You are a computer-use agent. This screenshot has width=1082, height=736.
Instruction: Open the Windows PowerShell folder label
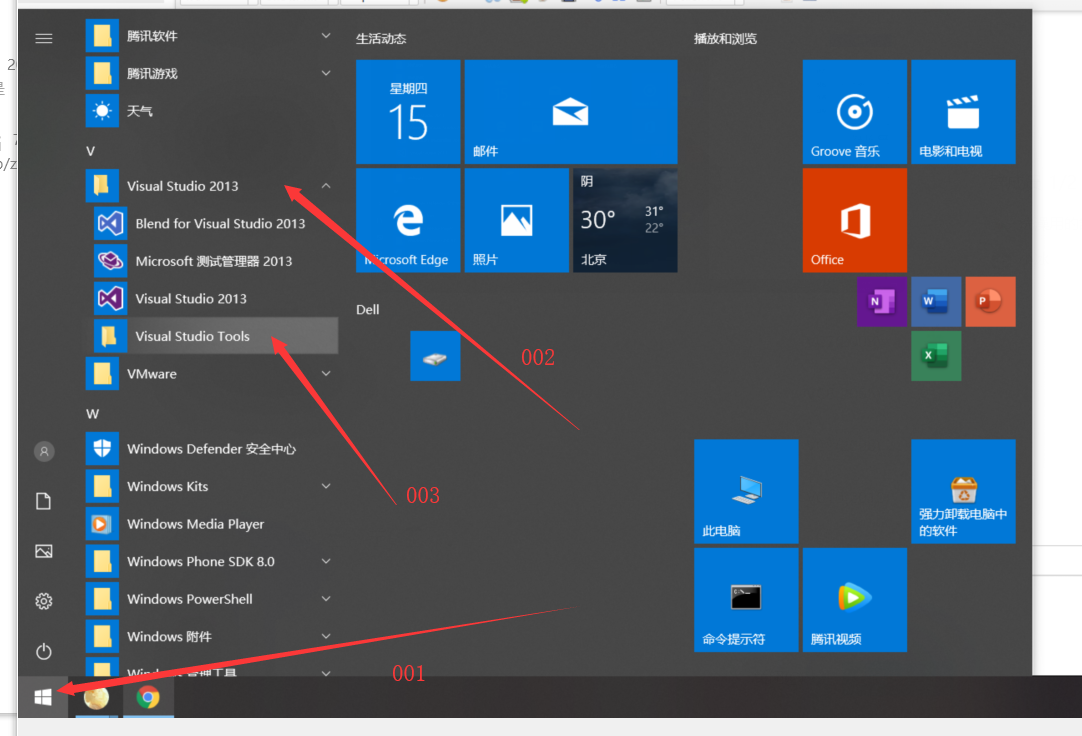[190, 599]
